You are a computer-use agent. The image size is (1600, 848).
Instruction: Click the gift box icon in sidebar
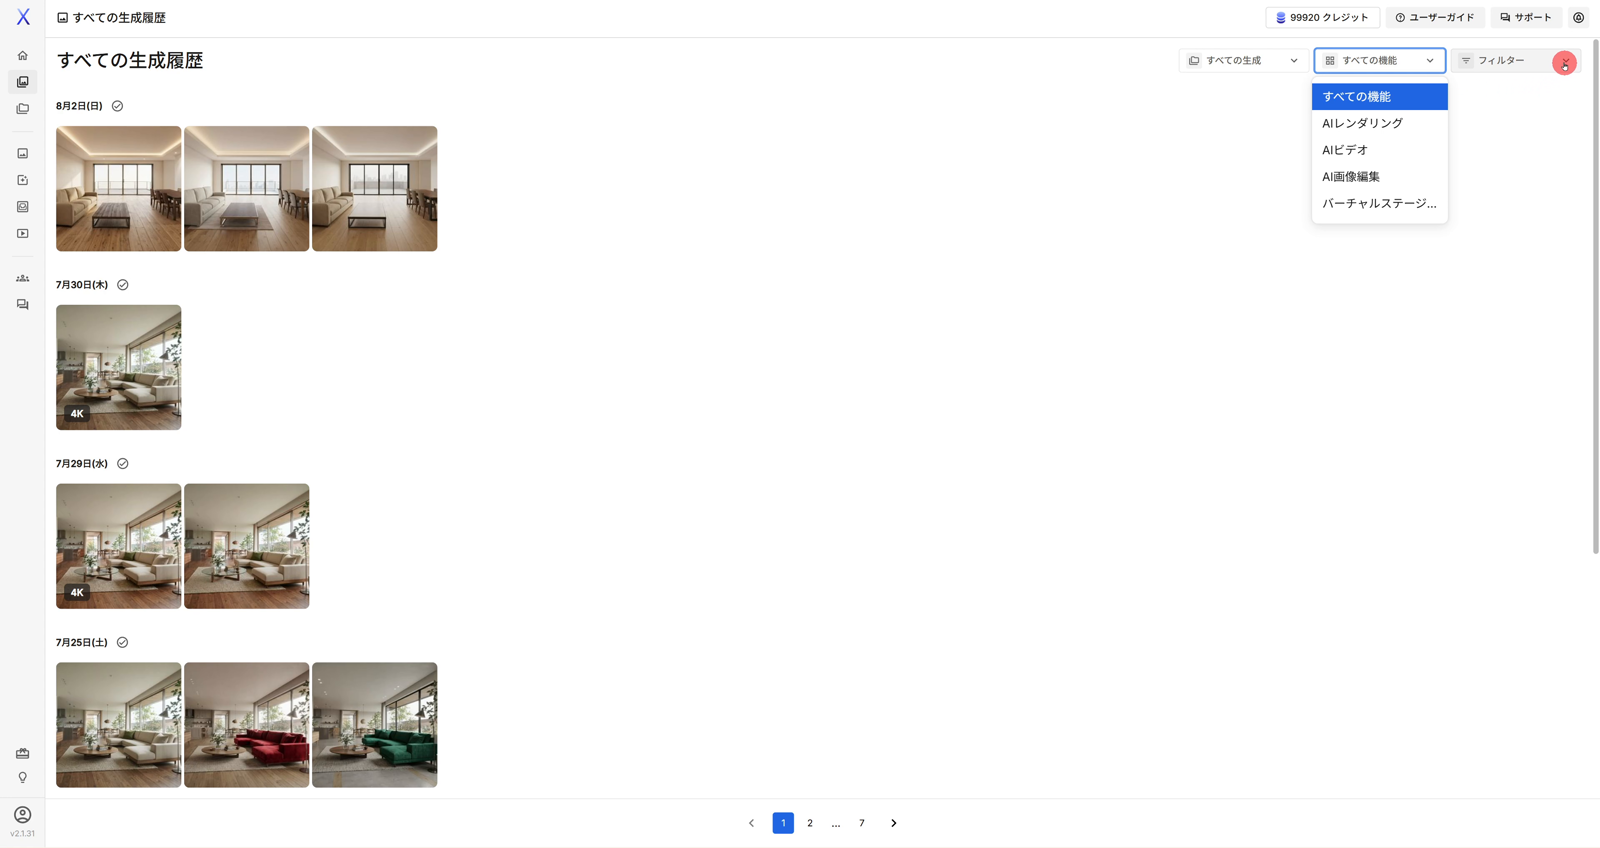pos(22,753)
